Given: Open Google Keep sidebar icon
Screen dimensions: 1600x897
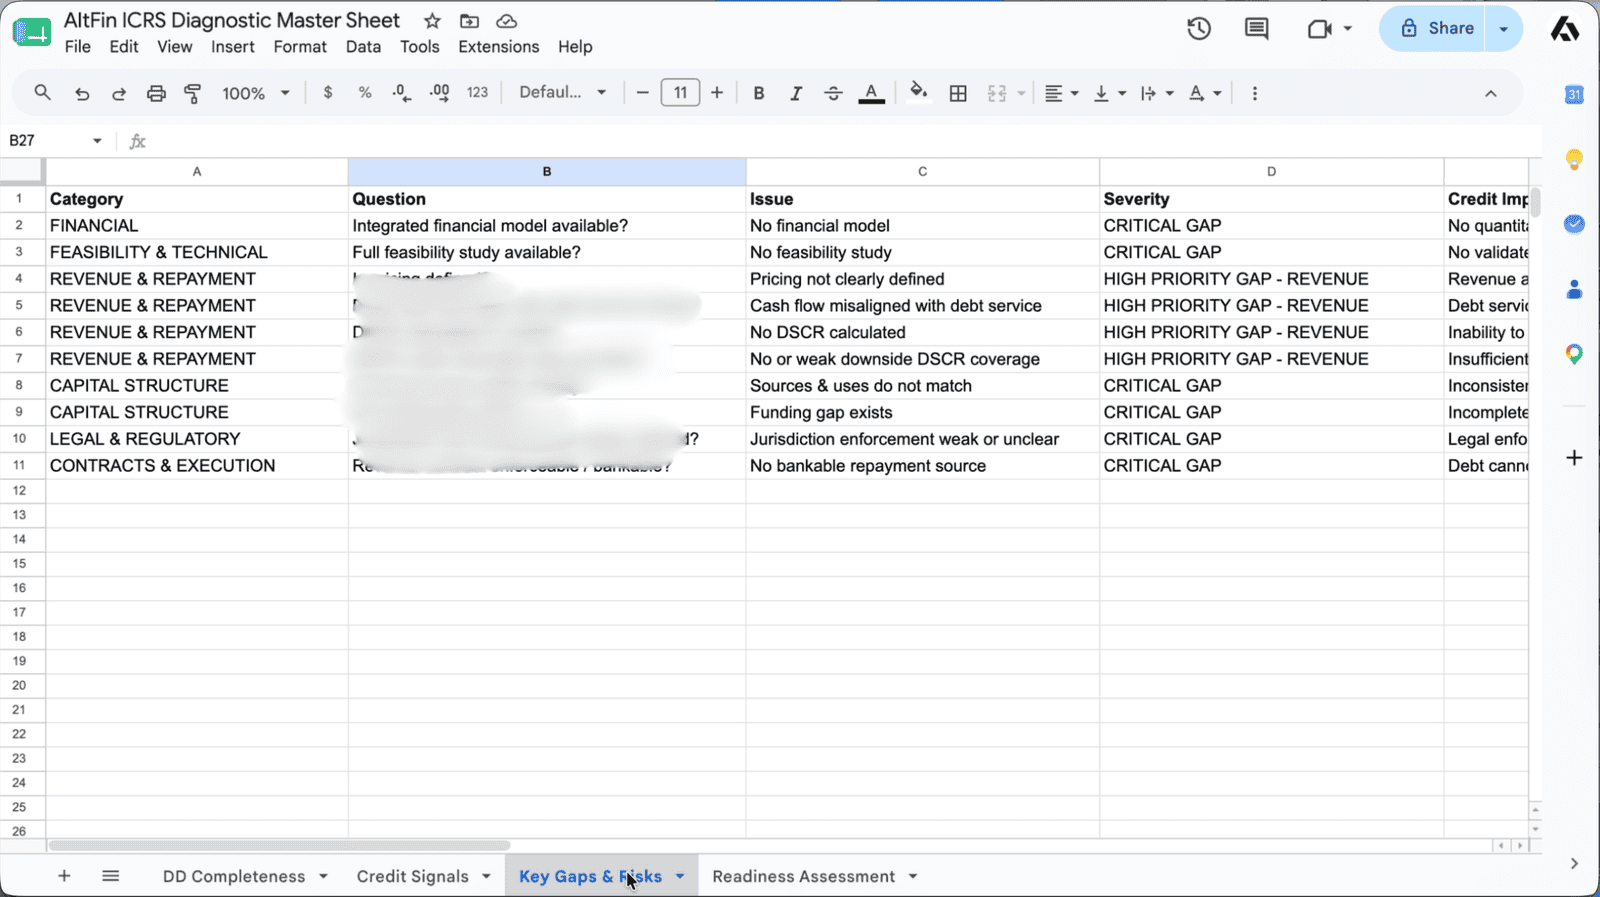Looking at the screenshot, I should pos(1574,159).
